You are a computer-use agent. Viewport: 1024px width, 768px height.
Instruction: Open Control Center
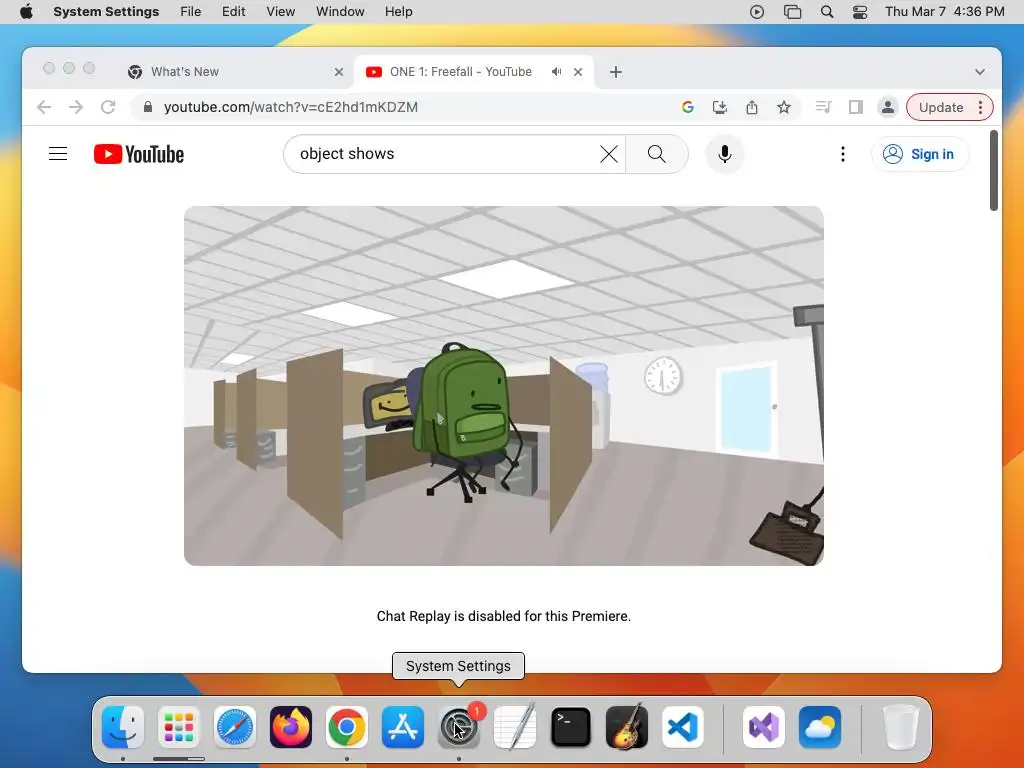[x=860, y=12]
